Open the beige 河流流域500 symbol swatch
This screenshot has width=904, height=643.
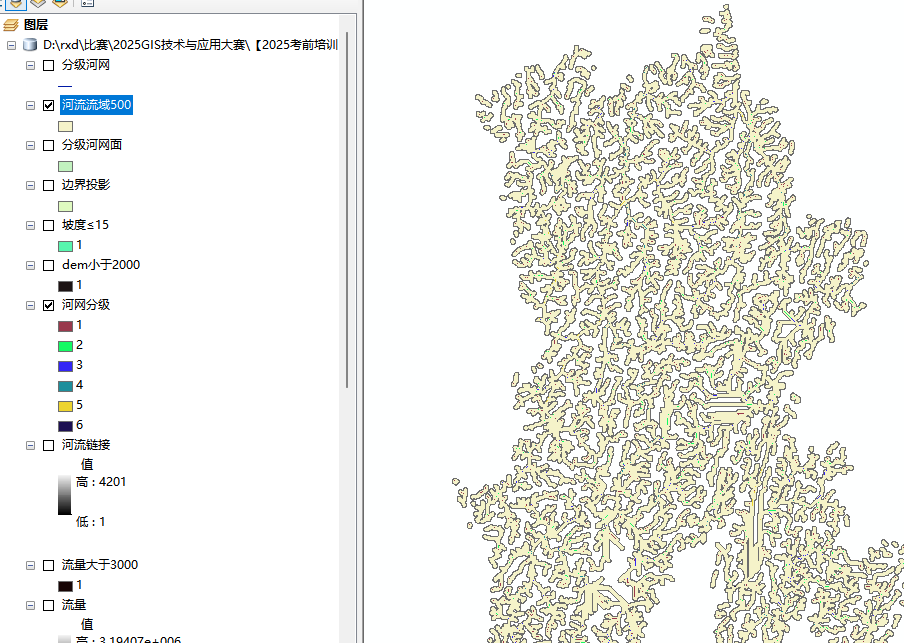click(65, 126)
